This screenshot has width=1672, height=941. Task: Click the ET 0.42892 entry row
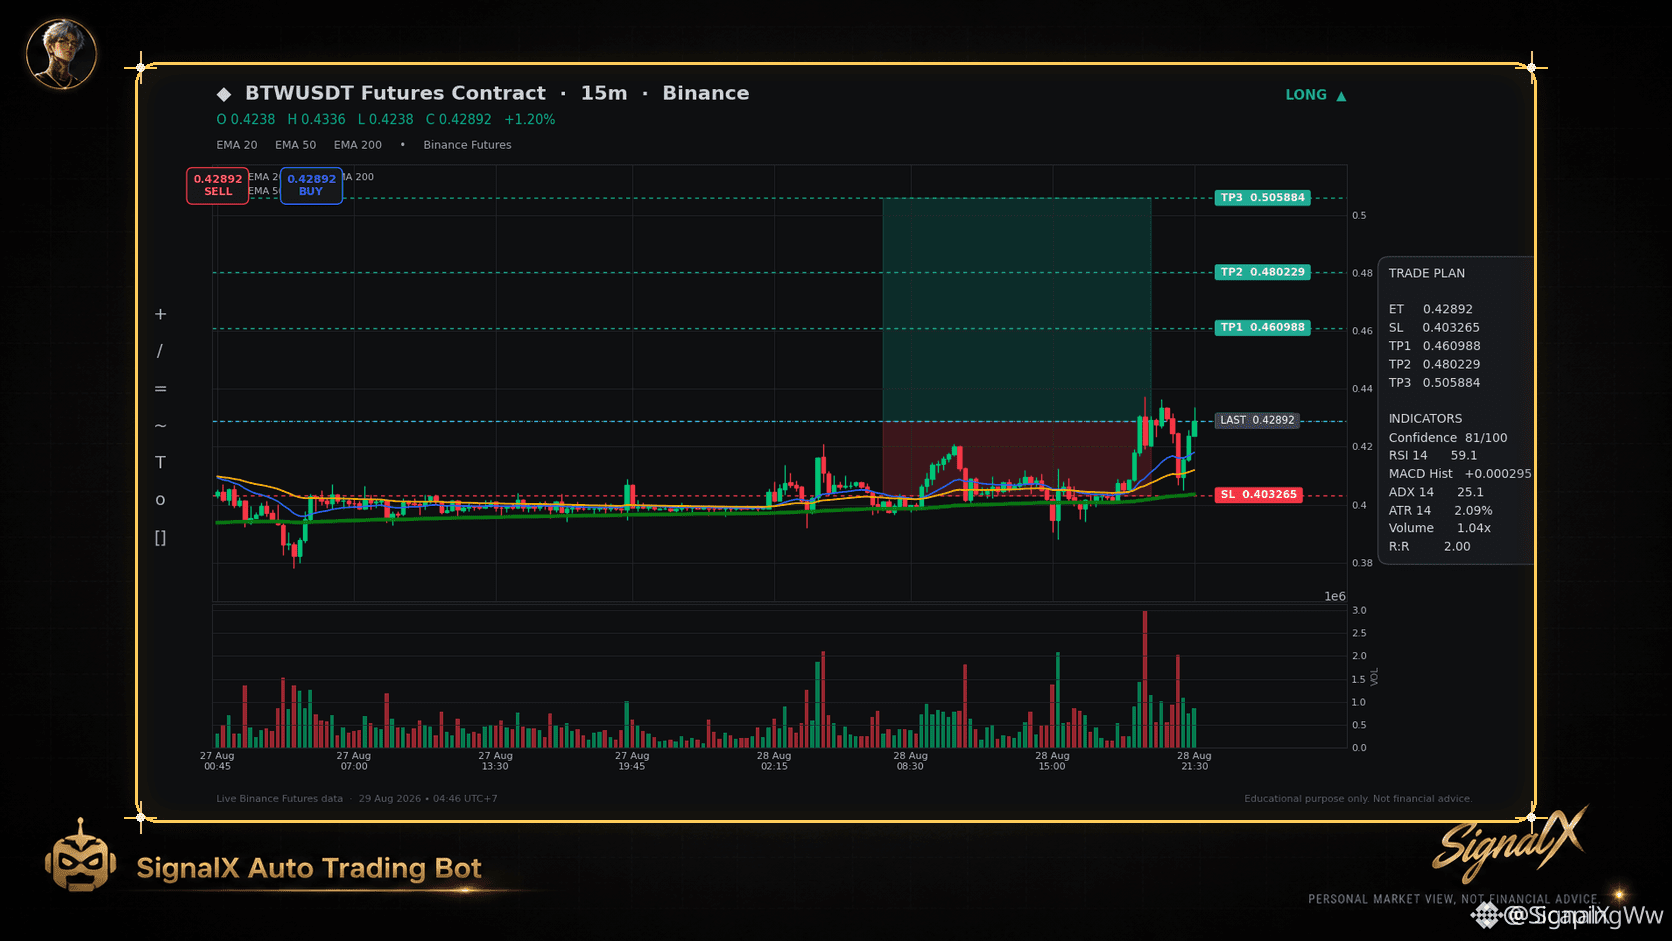(1431, 309)
